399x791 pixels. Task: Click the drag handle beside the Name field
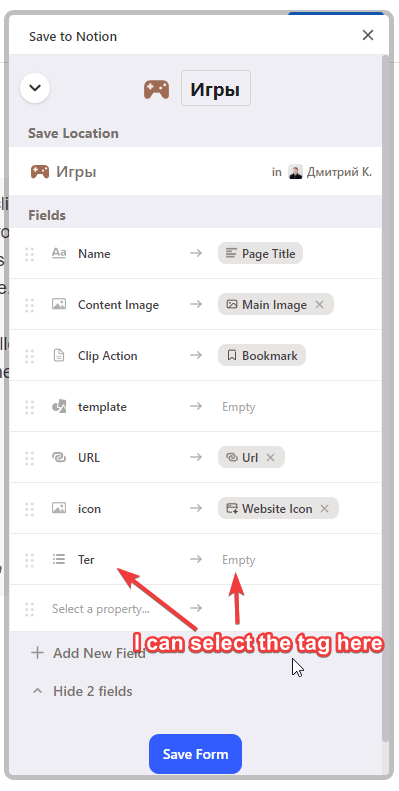30,254
